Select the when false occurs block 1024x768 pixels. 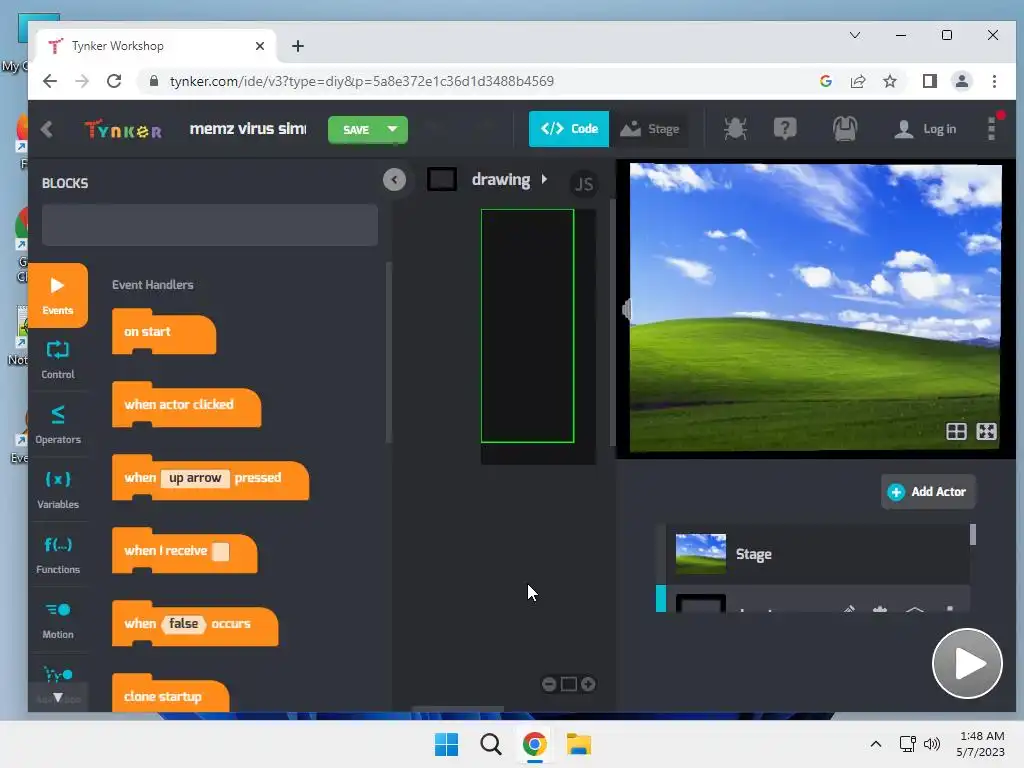195,624
